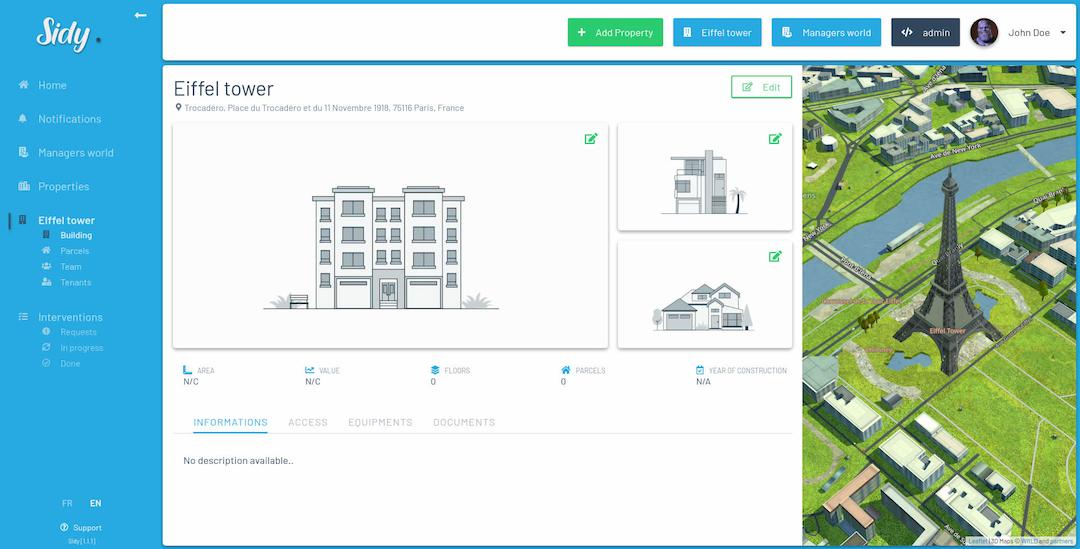Click the edit icon on the main building image
1080x549 pixels.
click(x=591, y=139)
